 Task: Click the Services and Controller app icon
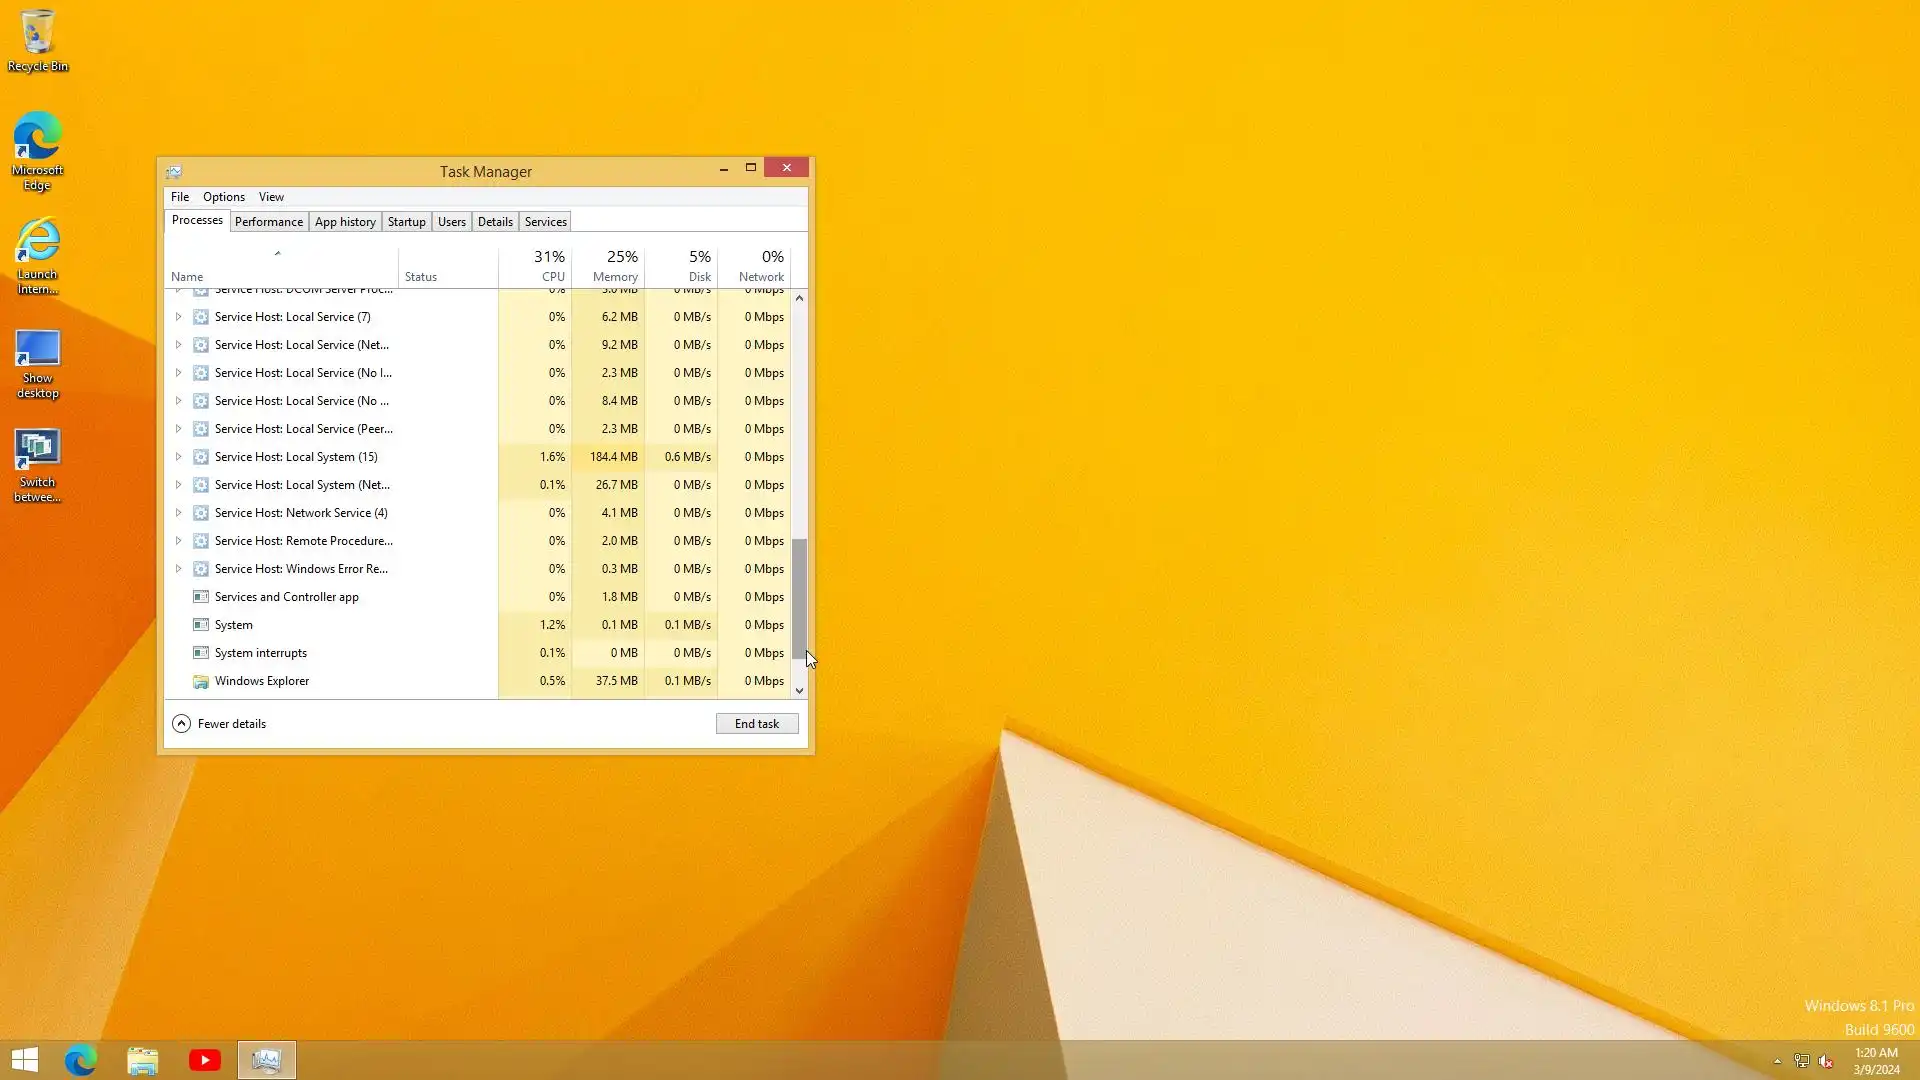[200, 597]
